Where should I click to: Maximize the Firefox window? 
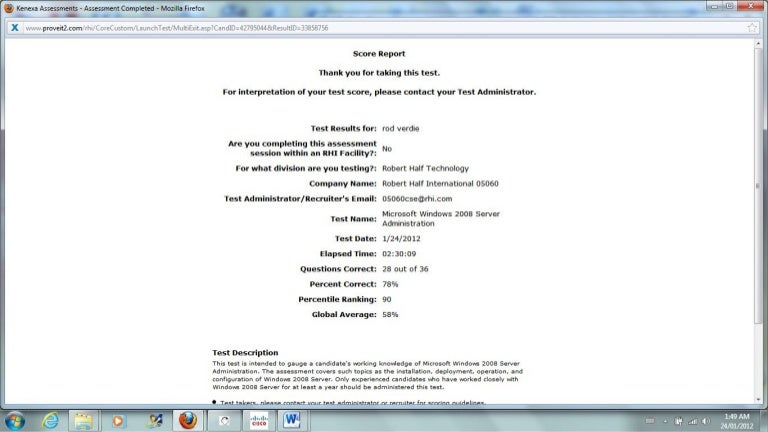pos(729,6)
